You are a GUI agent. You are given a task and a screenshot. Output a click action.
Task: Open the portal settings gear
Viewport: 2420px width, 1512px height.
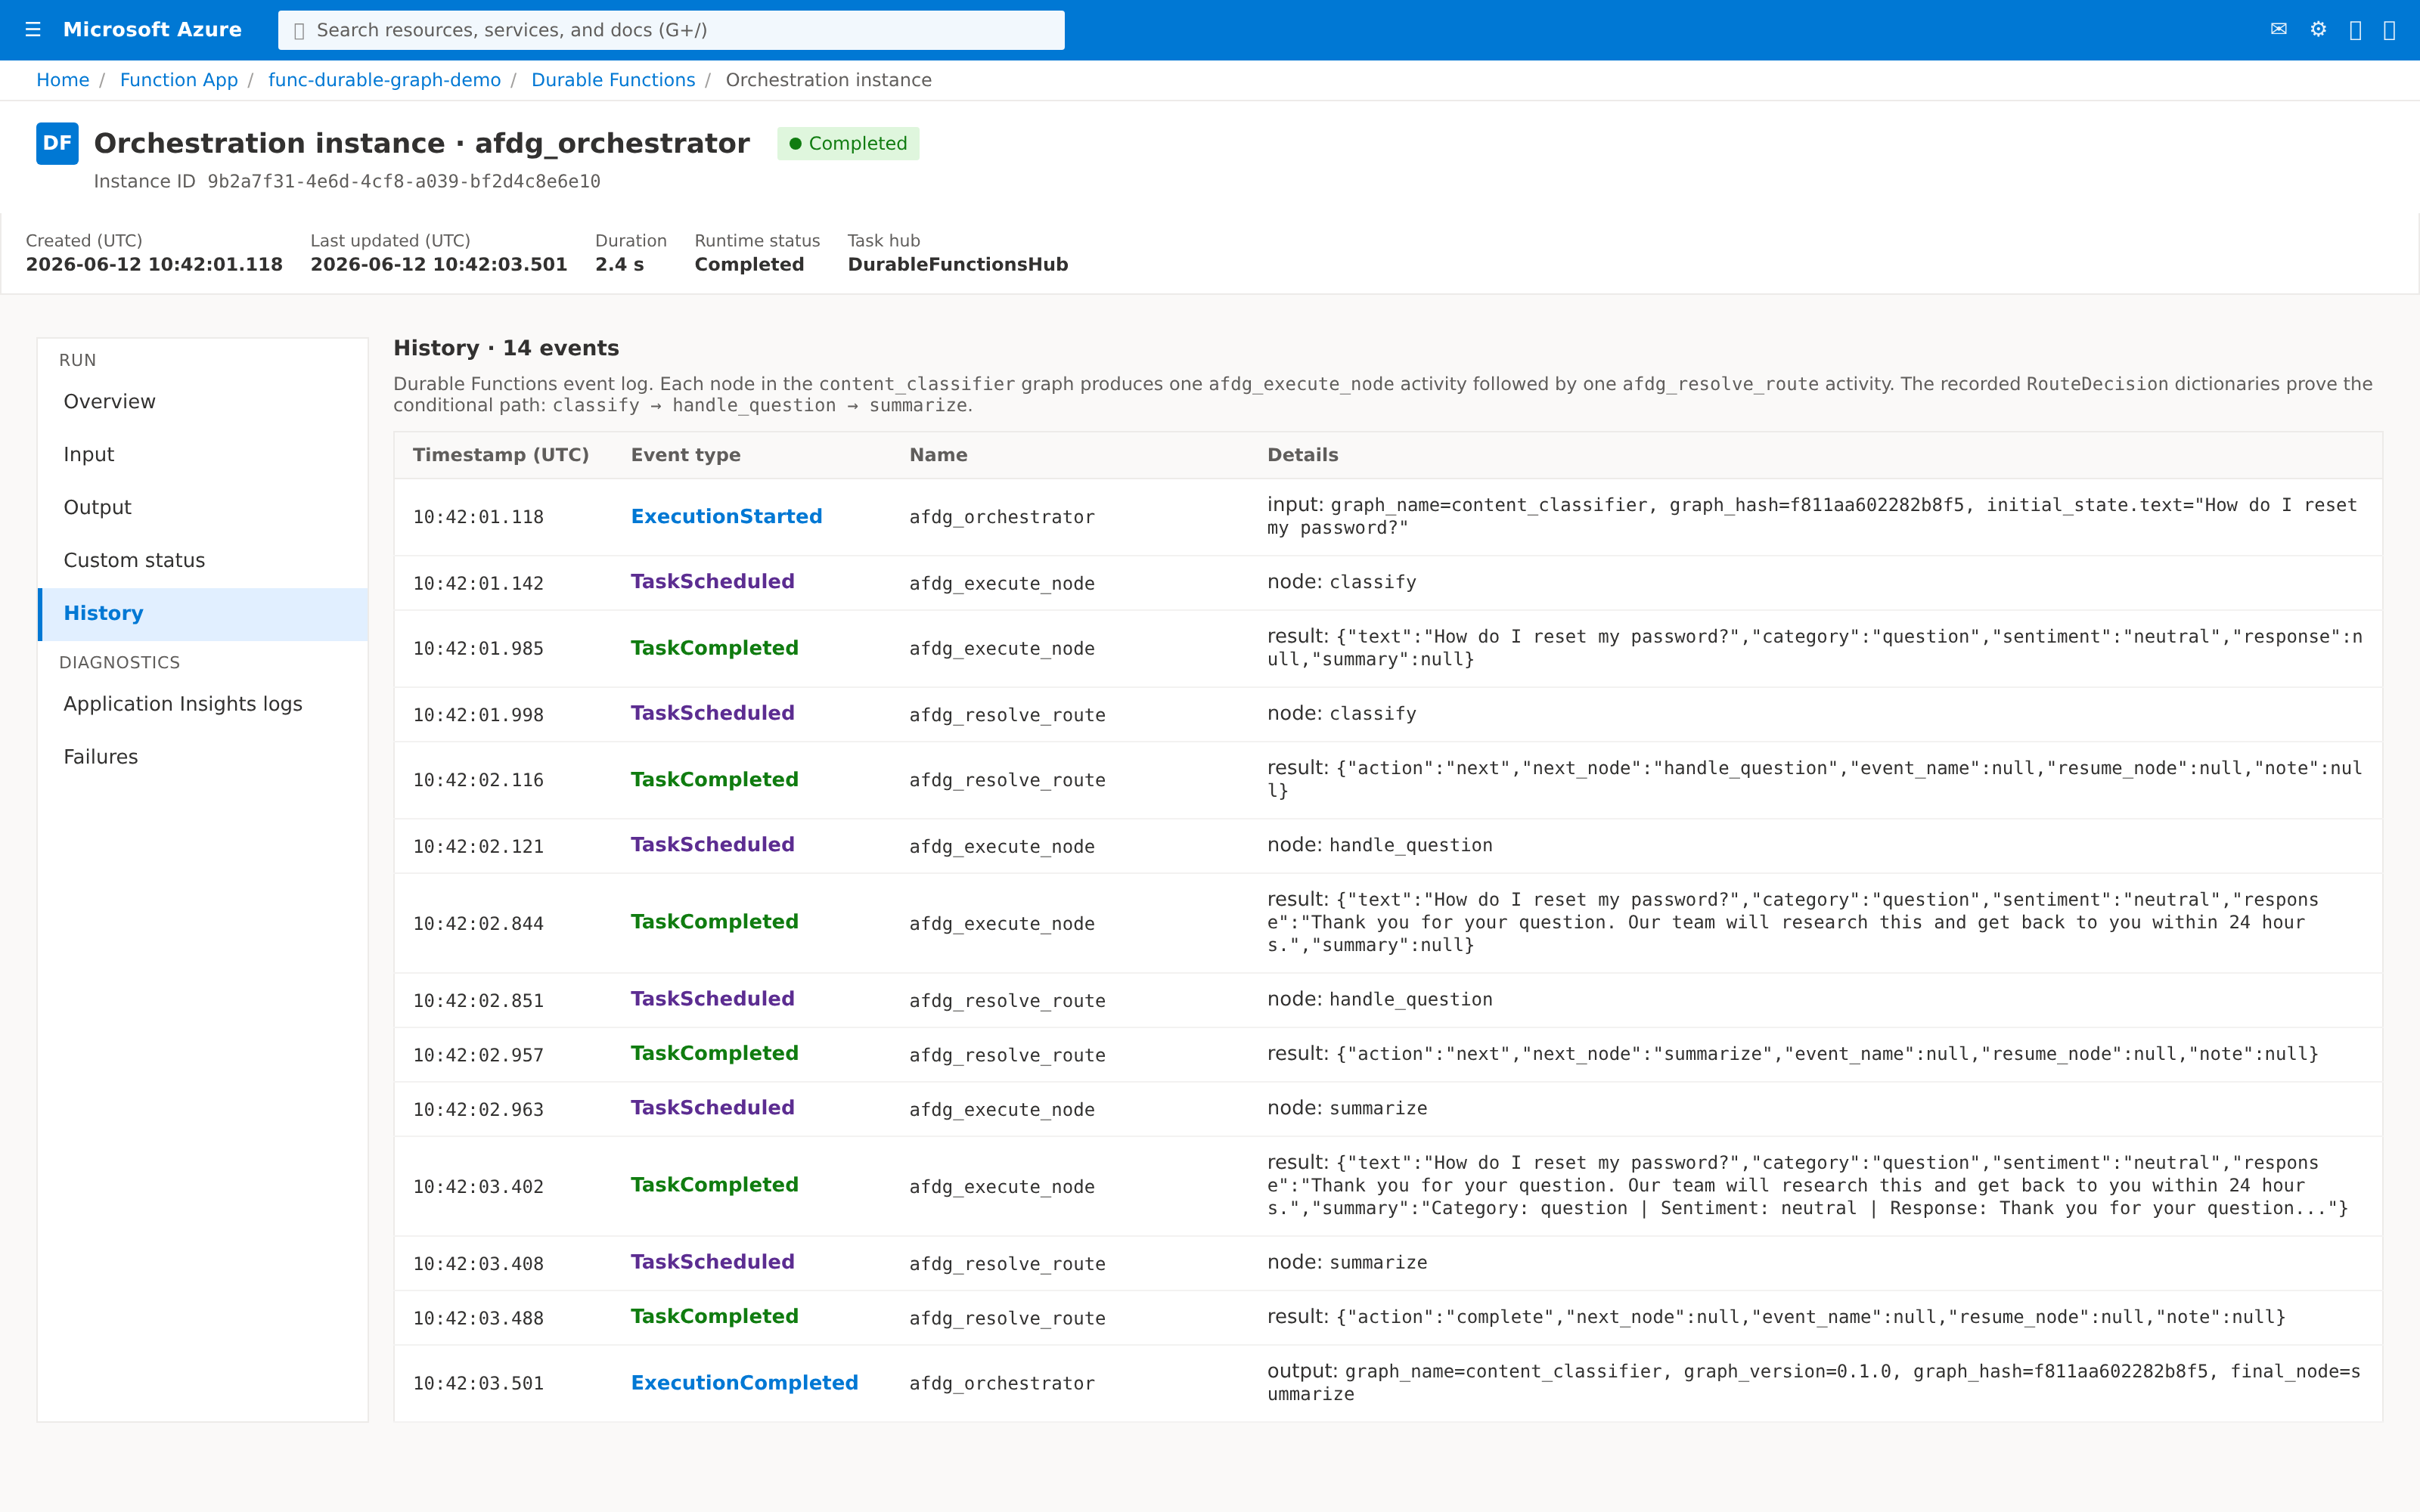(x=2318, y=30)
